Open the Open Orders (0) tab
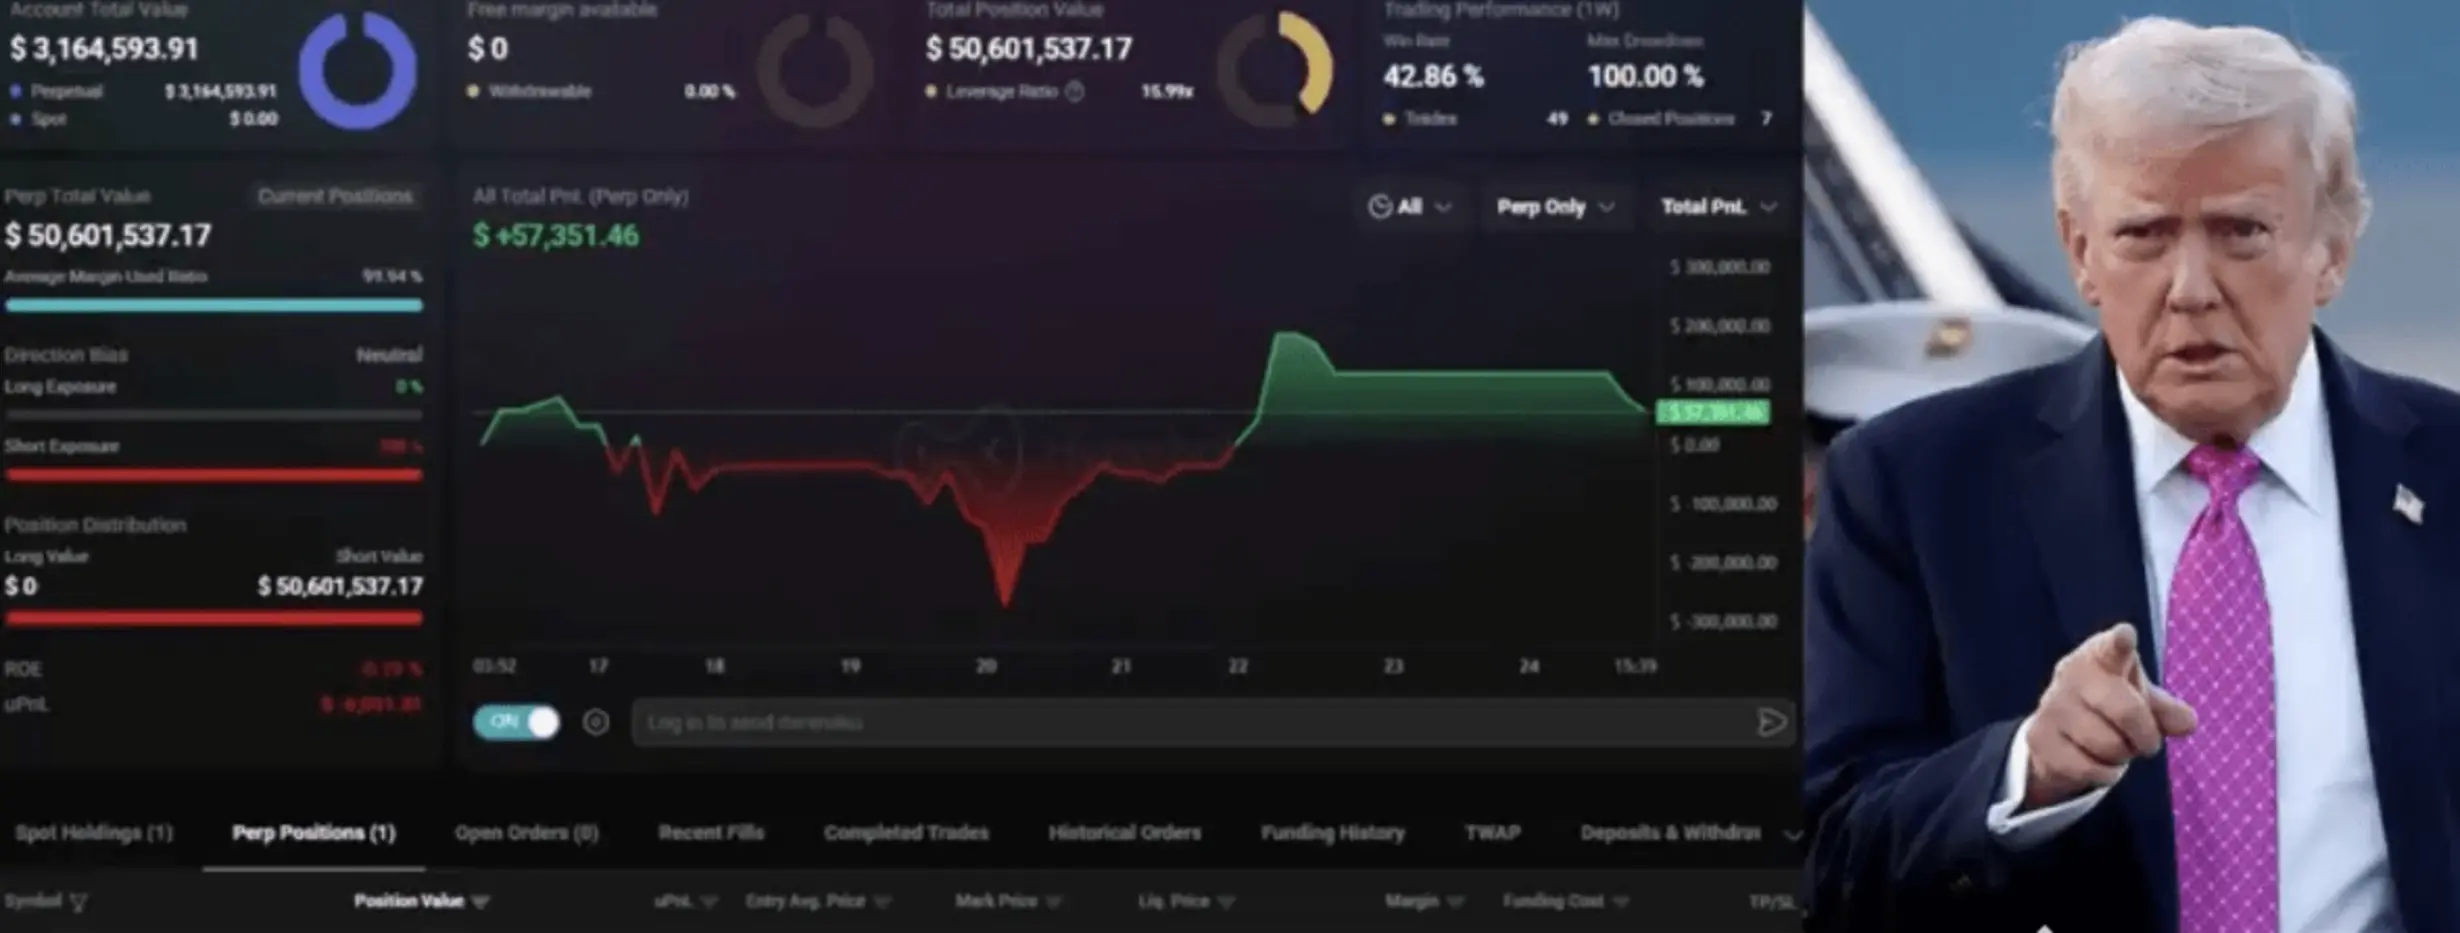2460x933 pixels. tap(527, 833)
